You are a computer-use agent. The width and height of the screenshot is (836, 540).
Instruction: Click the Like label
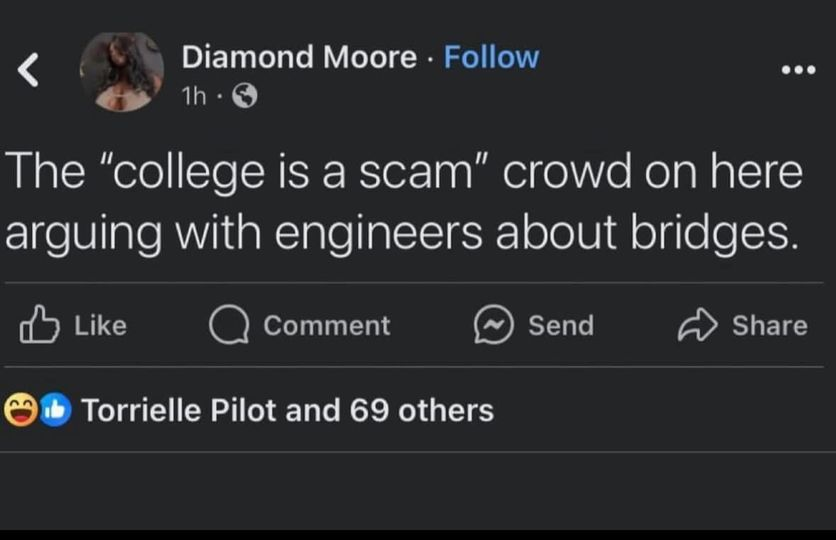(x=101, y=326)
